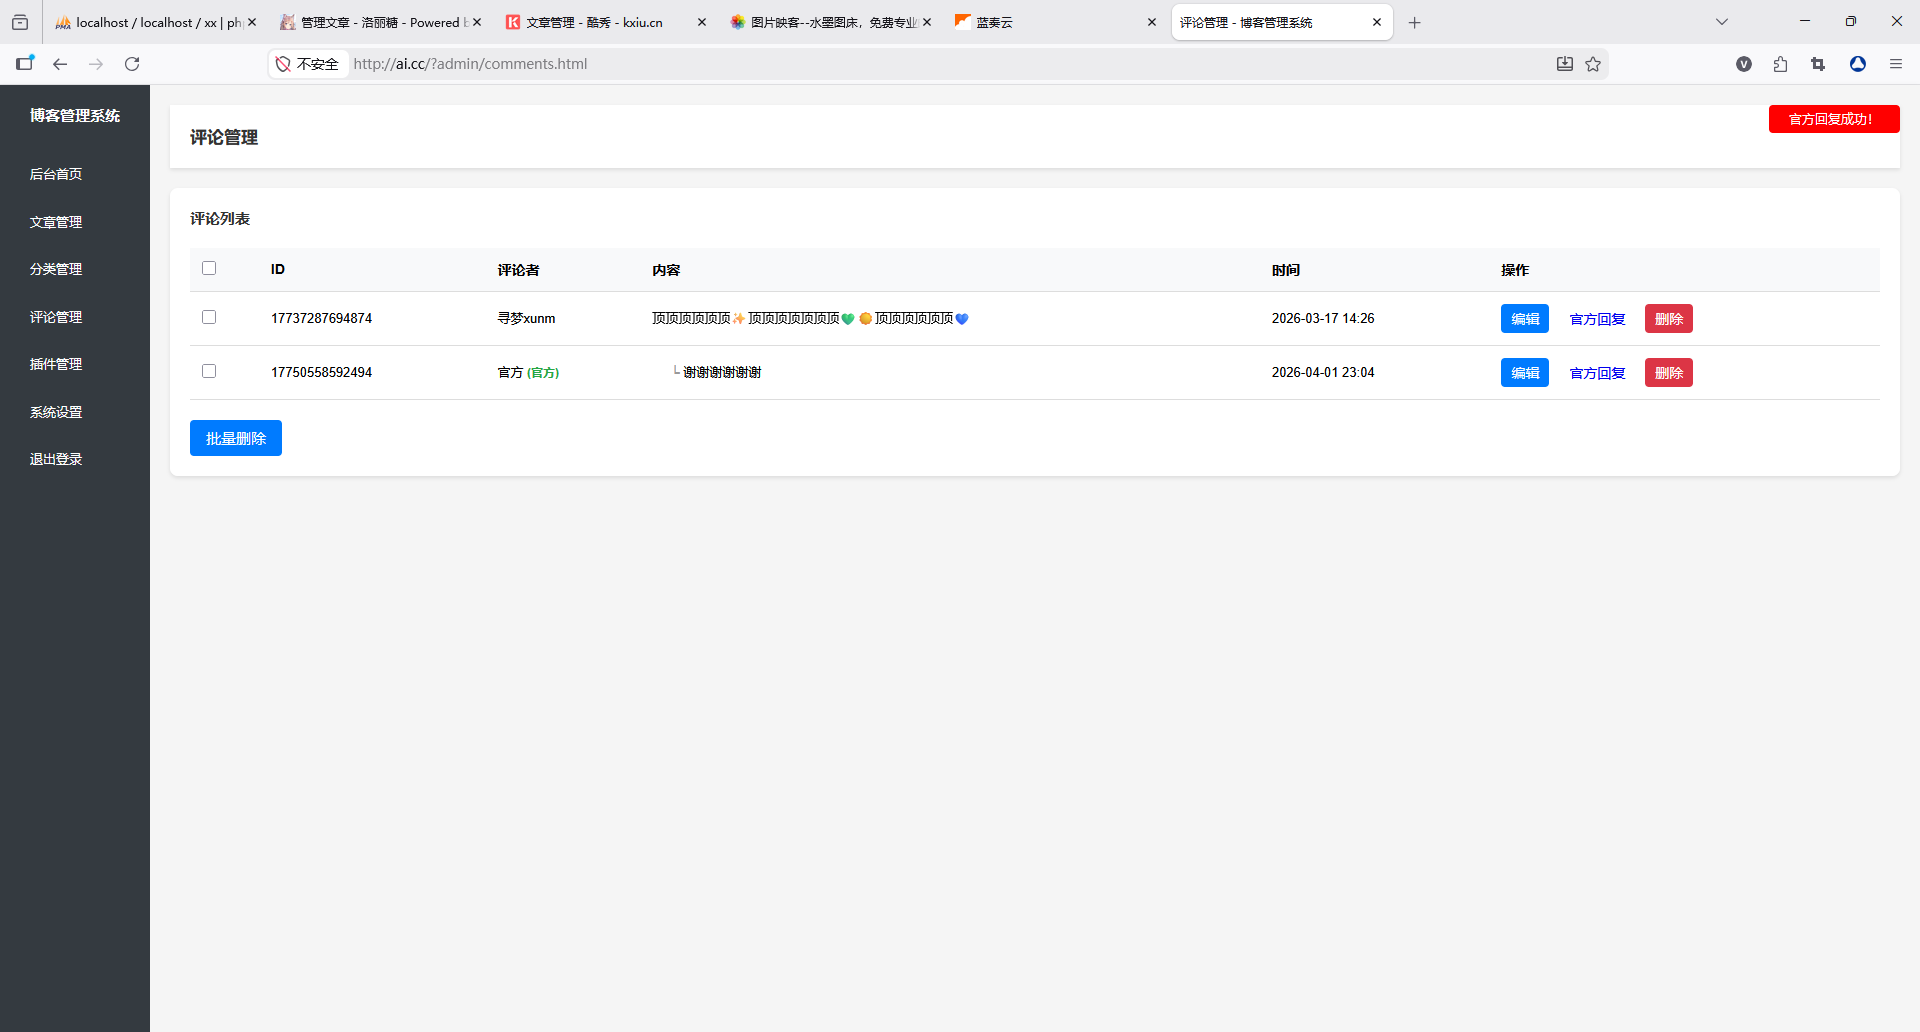This screenshot has height=1032, width=1920.
Task: Go back using the browser back arrow
Action: pyautogui.click(x=60, y=64)
